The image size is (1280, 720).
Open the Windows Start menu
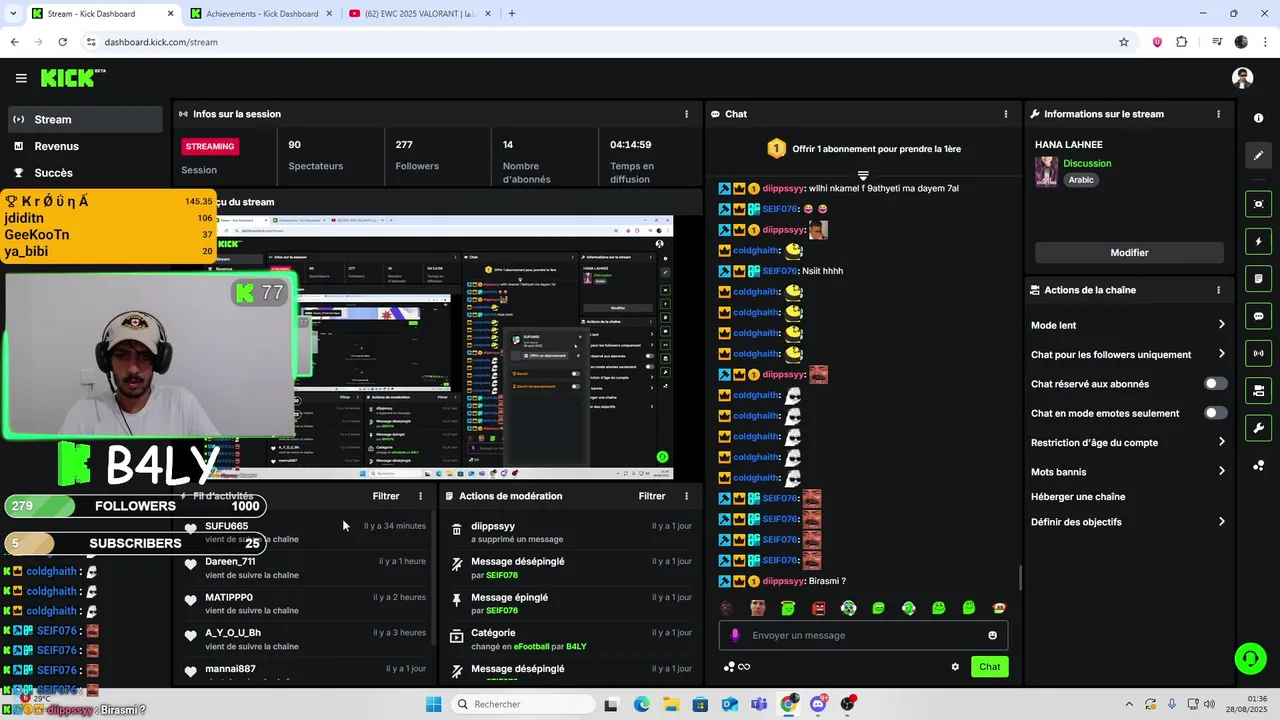pos(433,704)
